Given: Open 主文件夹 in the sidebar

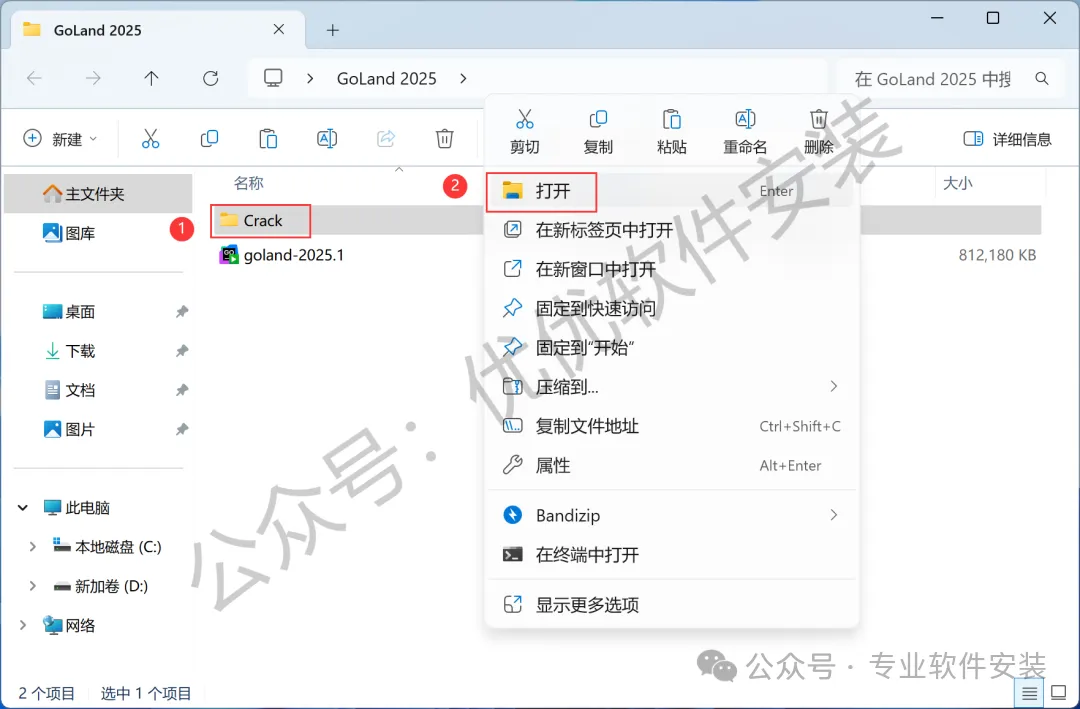Looking at the screenshot, I should point(98,194).
